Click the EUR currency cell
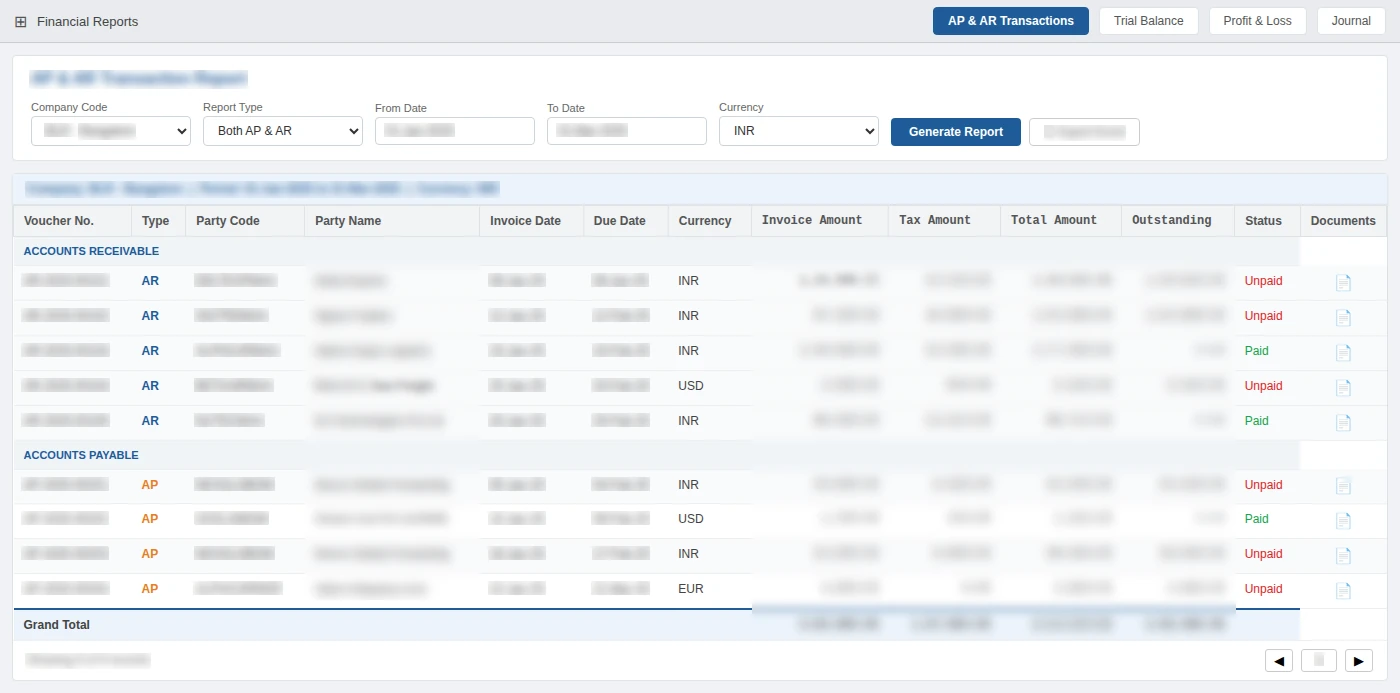This screenshot has width=1400, height=693. point(691,589)
